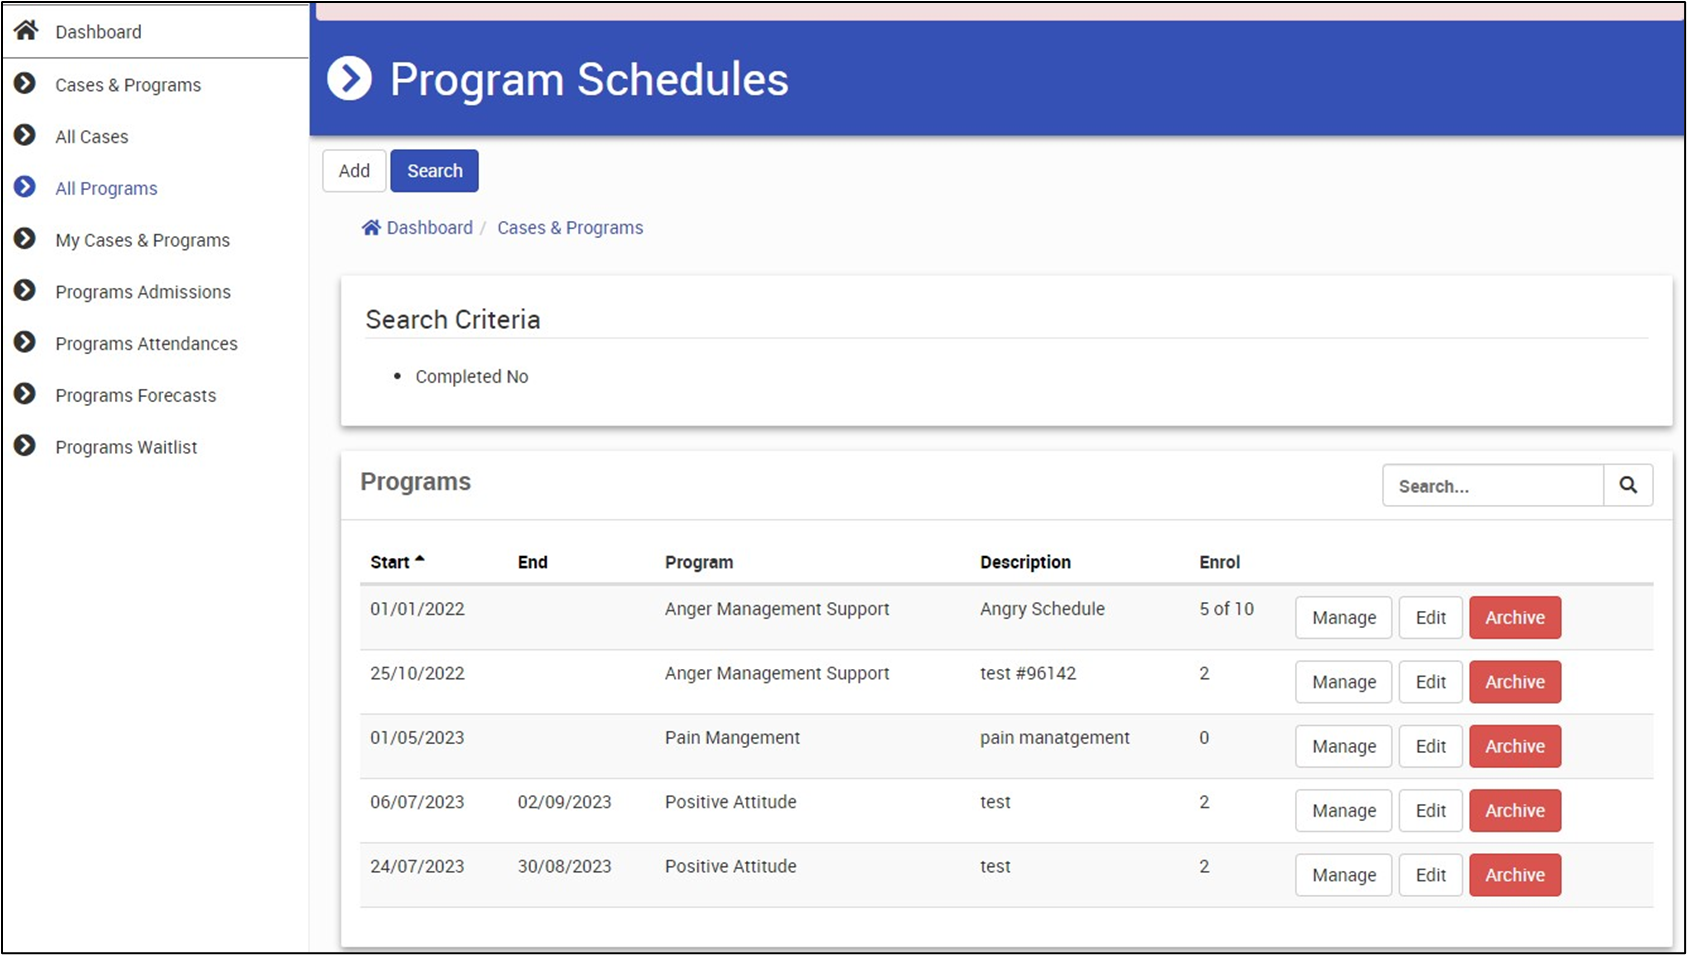Click into the Programs Search... text field
1687x955 pixels.
(1493, 485)
